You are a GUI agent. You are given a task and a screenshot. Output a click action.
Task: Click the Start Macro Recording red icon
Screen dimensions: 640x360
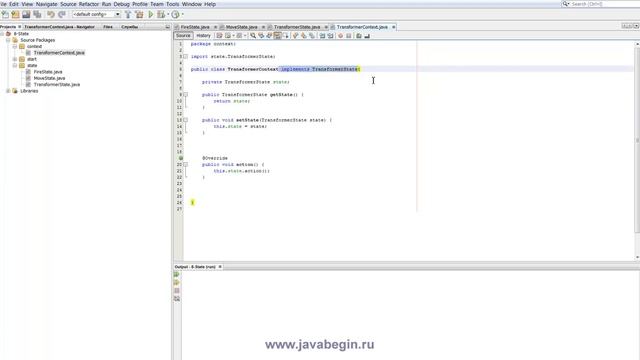340,36
